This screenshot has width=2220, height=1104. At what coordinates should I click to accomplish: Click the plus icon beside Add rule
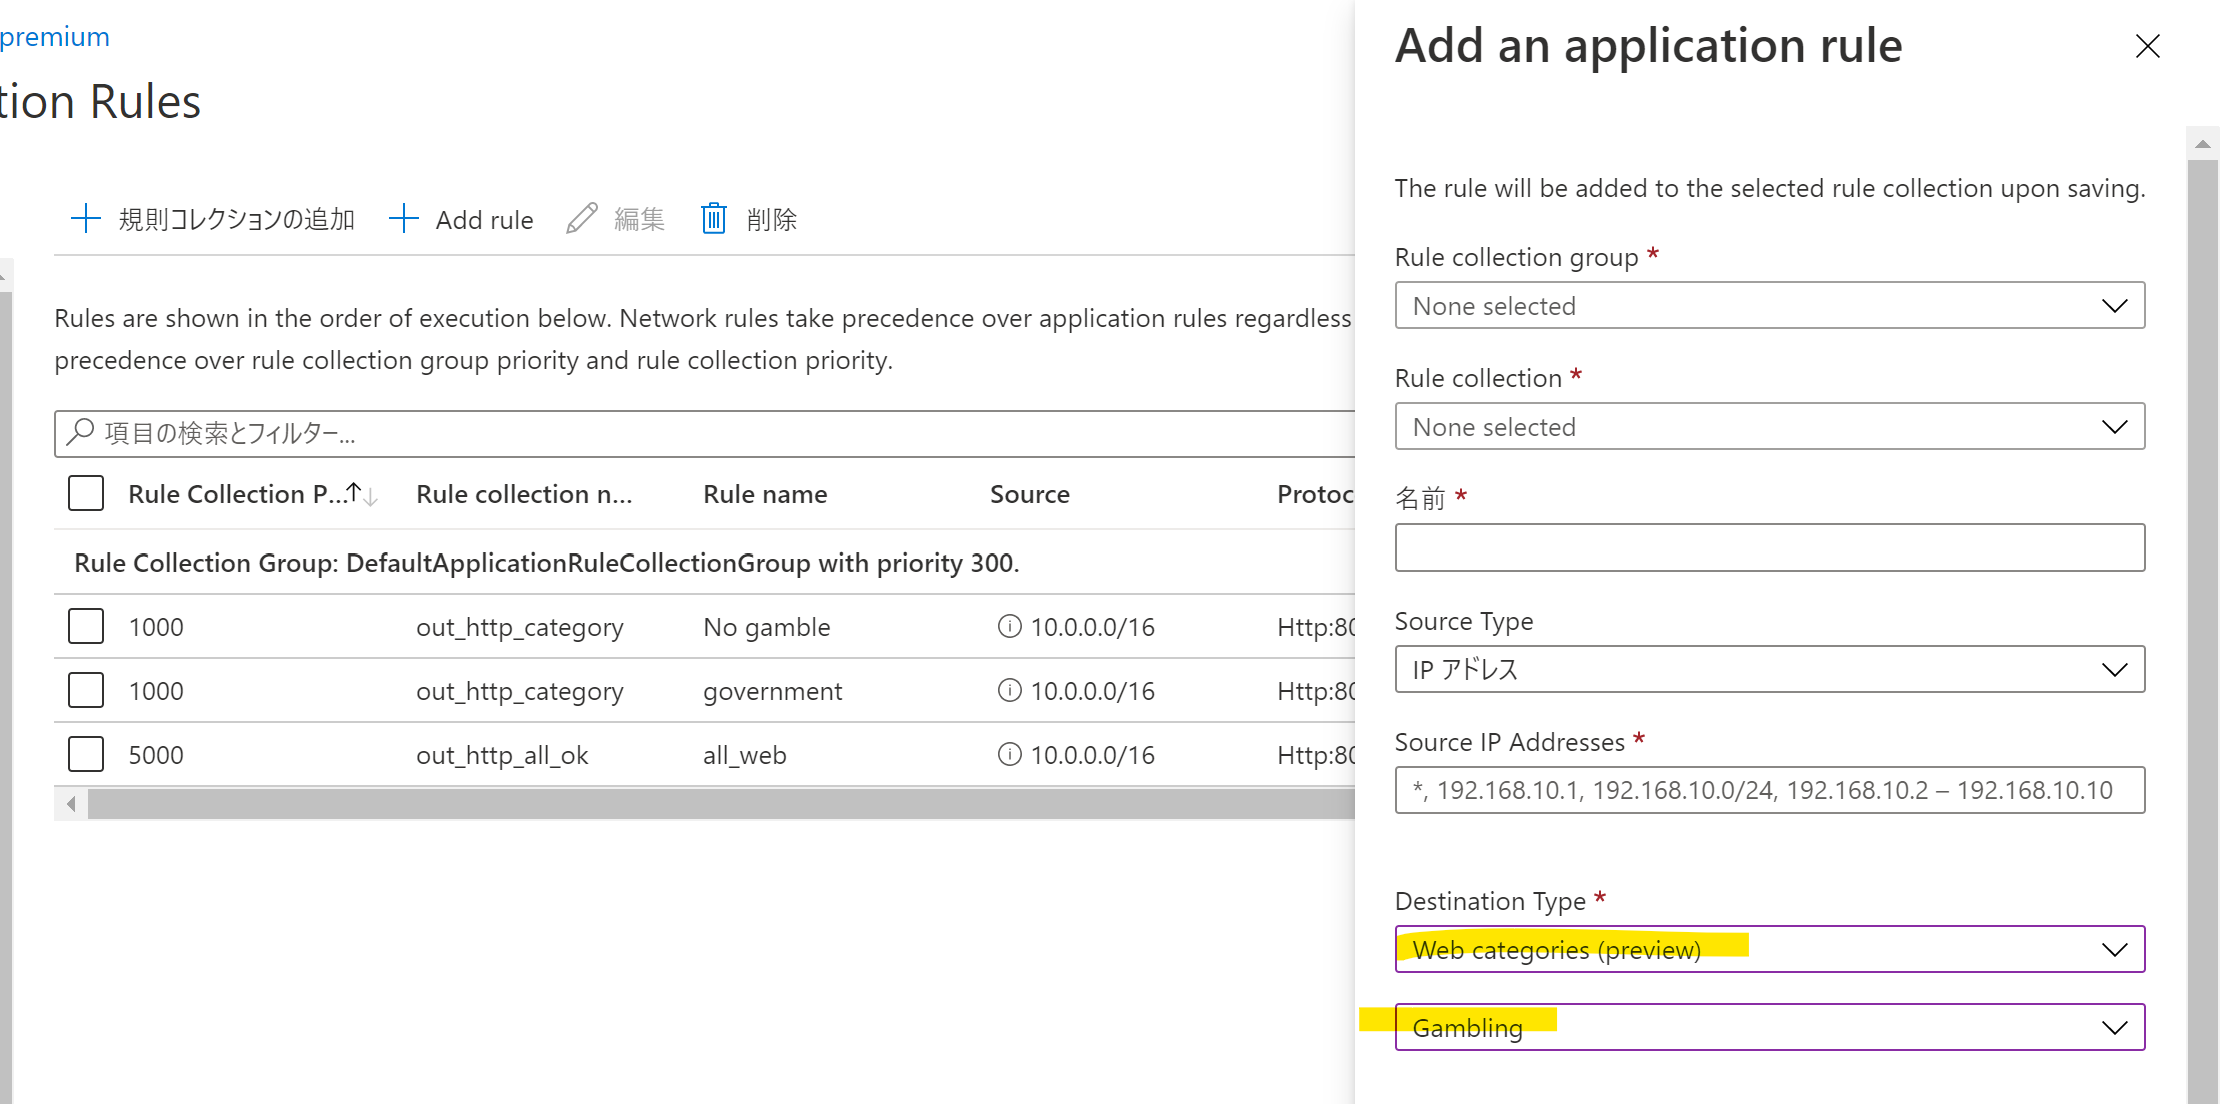point(403,219)
